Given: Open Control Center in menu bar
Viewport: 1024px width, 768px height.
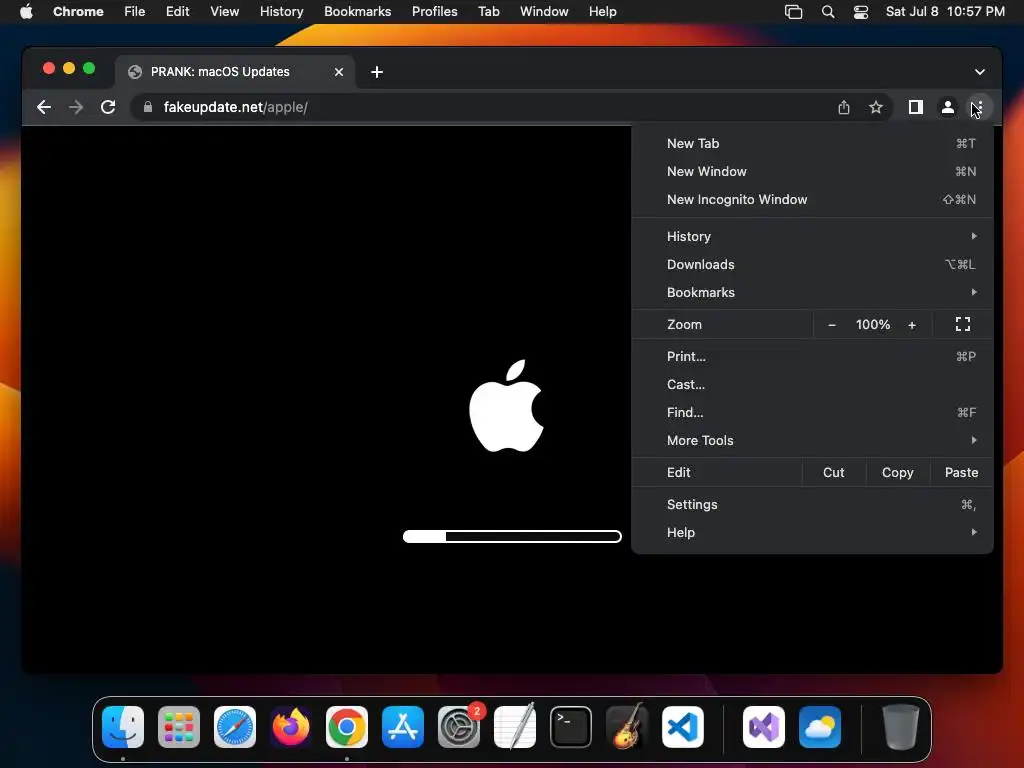Looking at the screenshot, I should tap(861, 12).
